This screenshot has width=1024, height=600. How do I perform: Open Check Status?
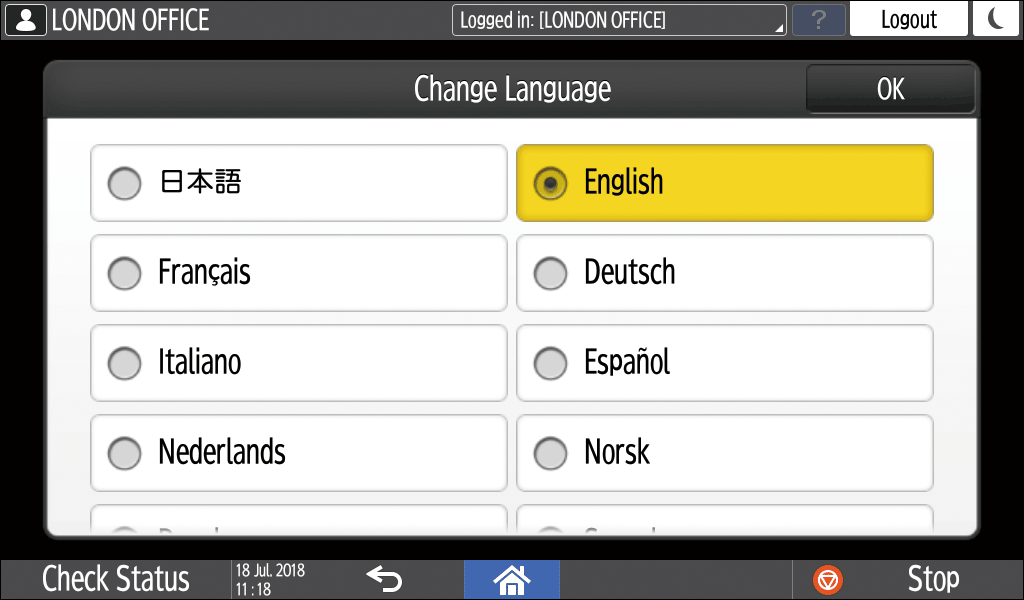tap(115, 579)
